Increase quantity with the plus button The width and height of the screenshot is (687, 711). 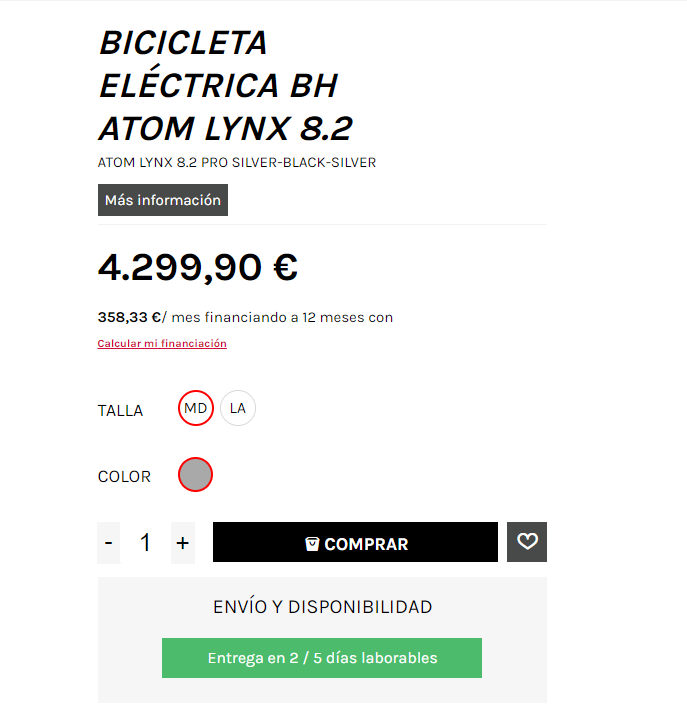pyautogui.click(x=182, y=543)
